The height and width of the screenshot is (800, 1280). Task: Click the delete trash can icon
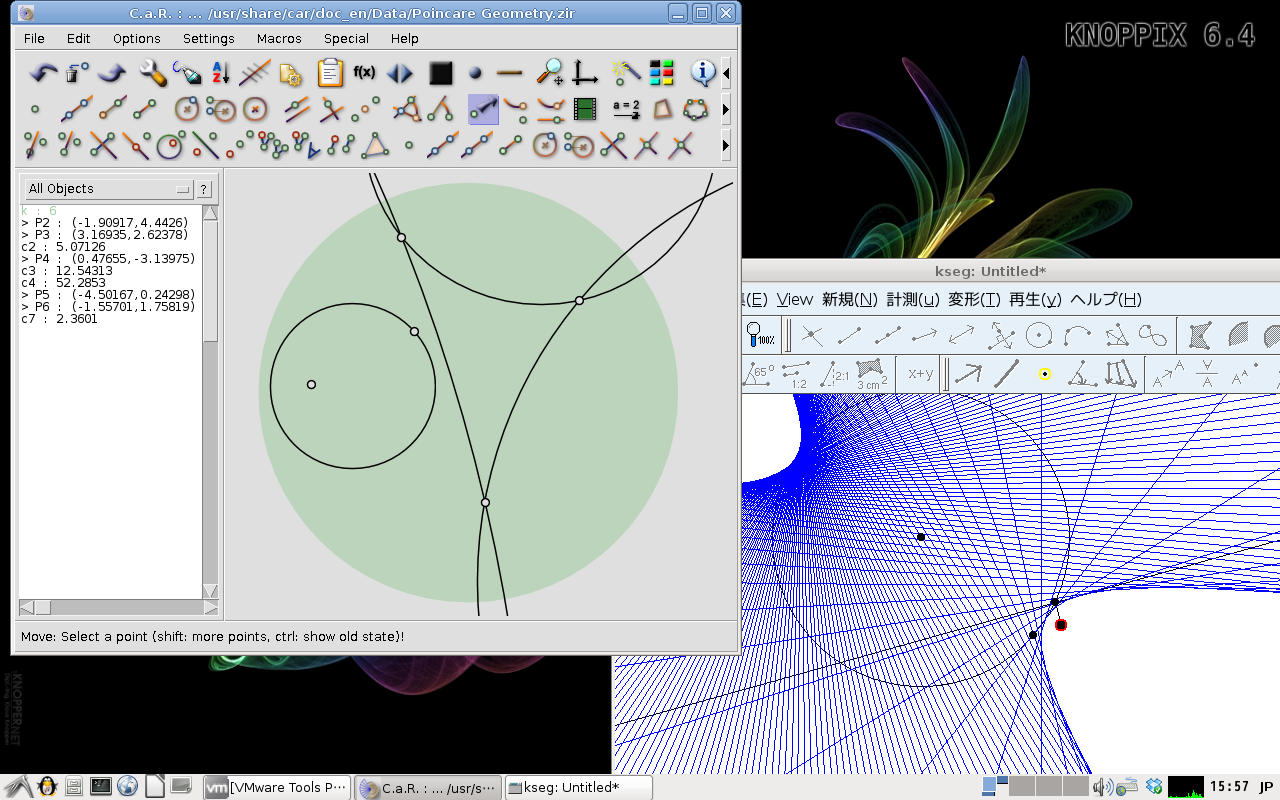tap(76, 73)
